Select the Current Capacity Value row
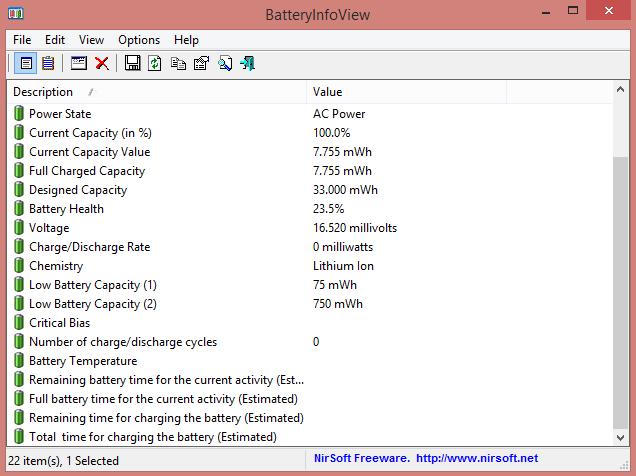This screenshot has width=636, height=476. coord(309,152)
